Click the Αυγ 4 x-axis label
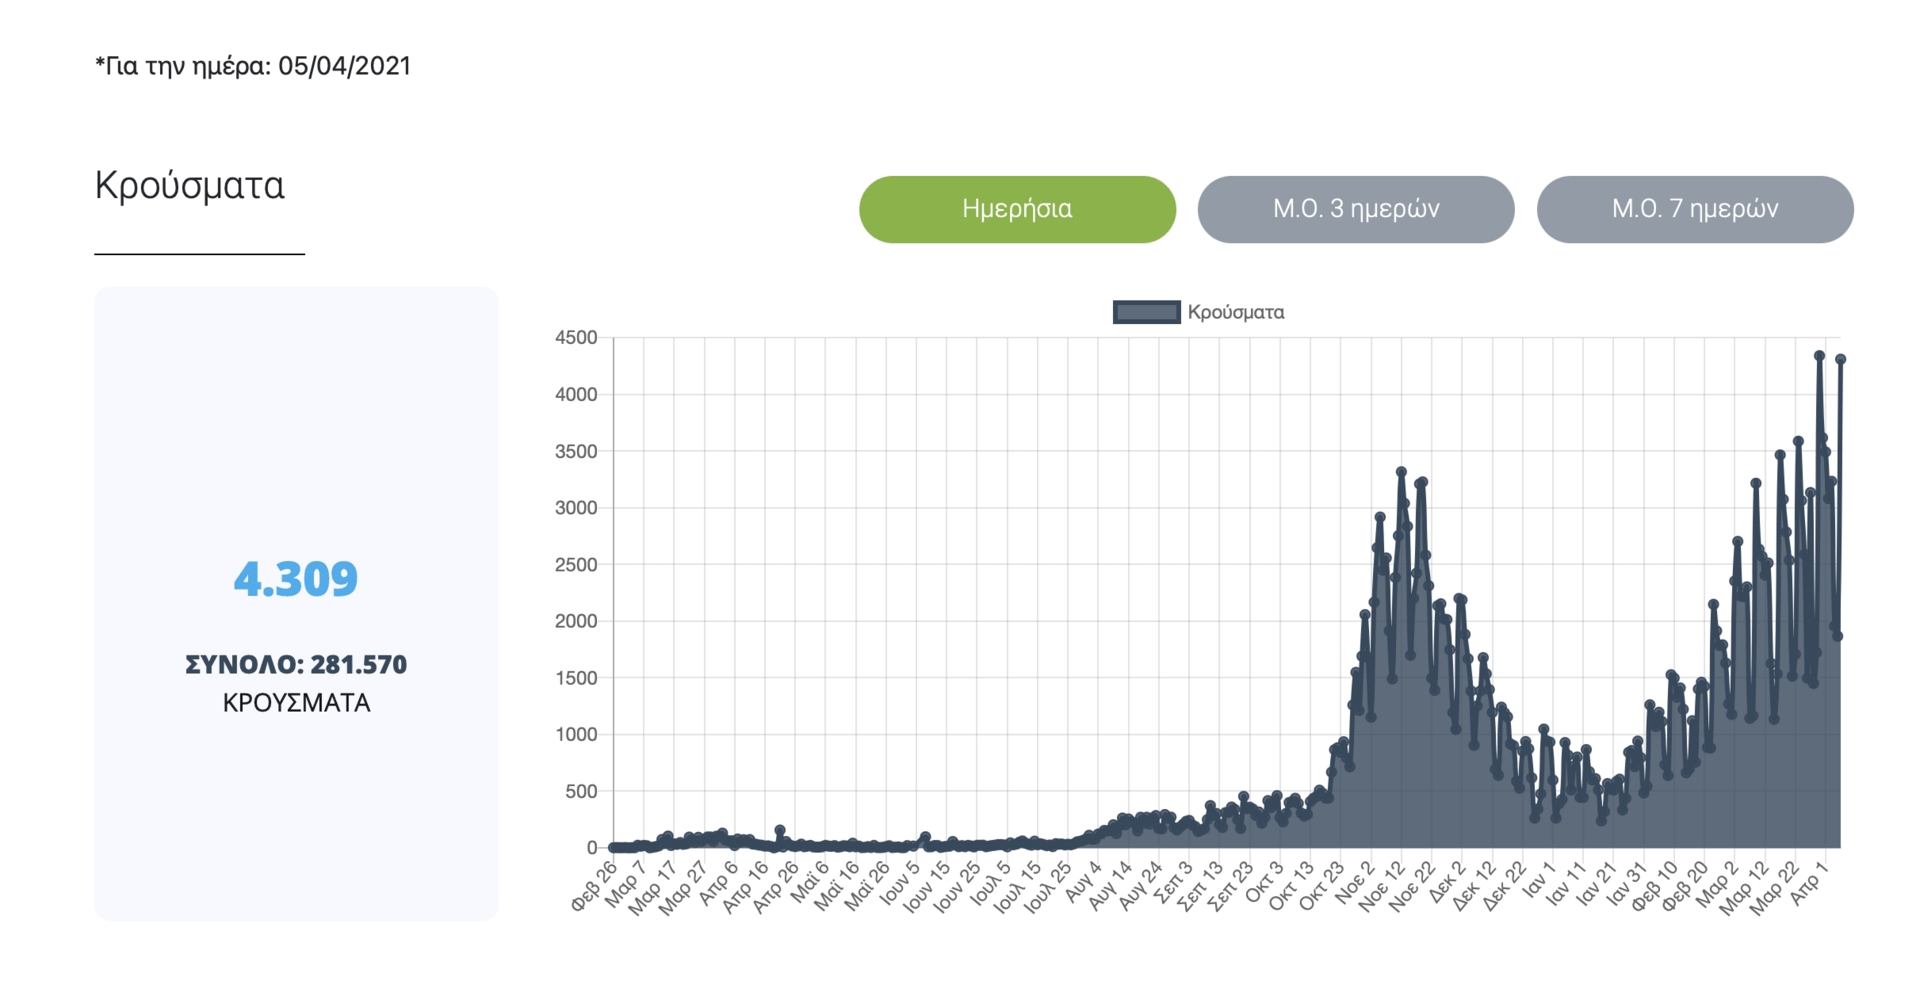Viewport: 1920px width, 981px height. (x=1084, y=883)
